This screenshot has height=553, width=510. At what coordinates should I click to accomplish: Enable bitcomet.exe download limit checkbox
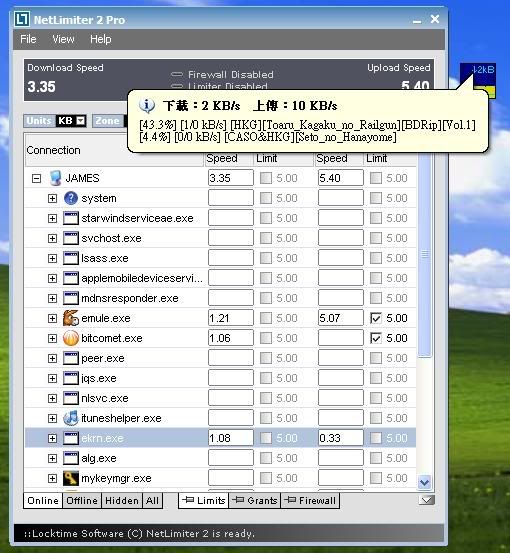266,338
